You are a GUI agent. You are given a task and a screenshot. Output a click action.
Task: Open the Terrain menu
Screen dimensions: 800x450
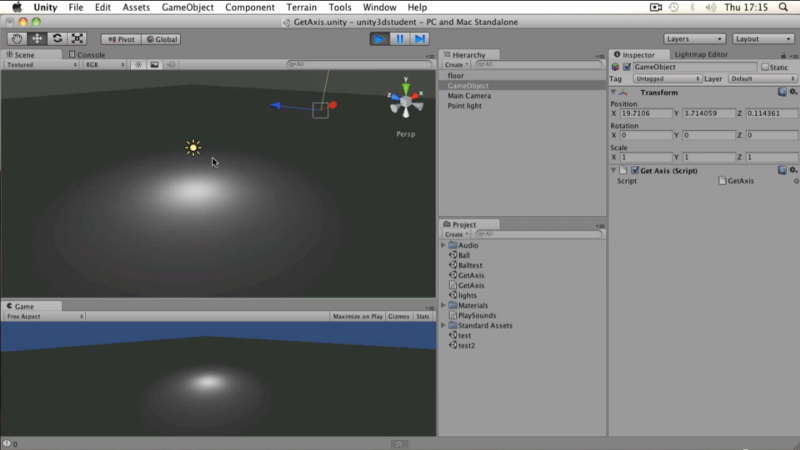tap(302, 7)
